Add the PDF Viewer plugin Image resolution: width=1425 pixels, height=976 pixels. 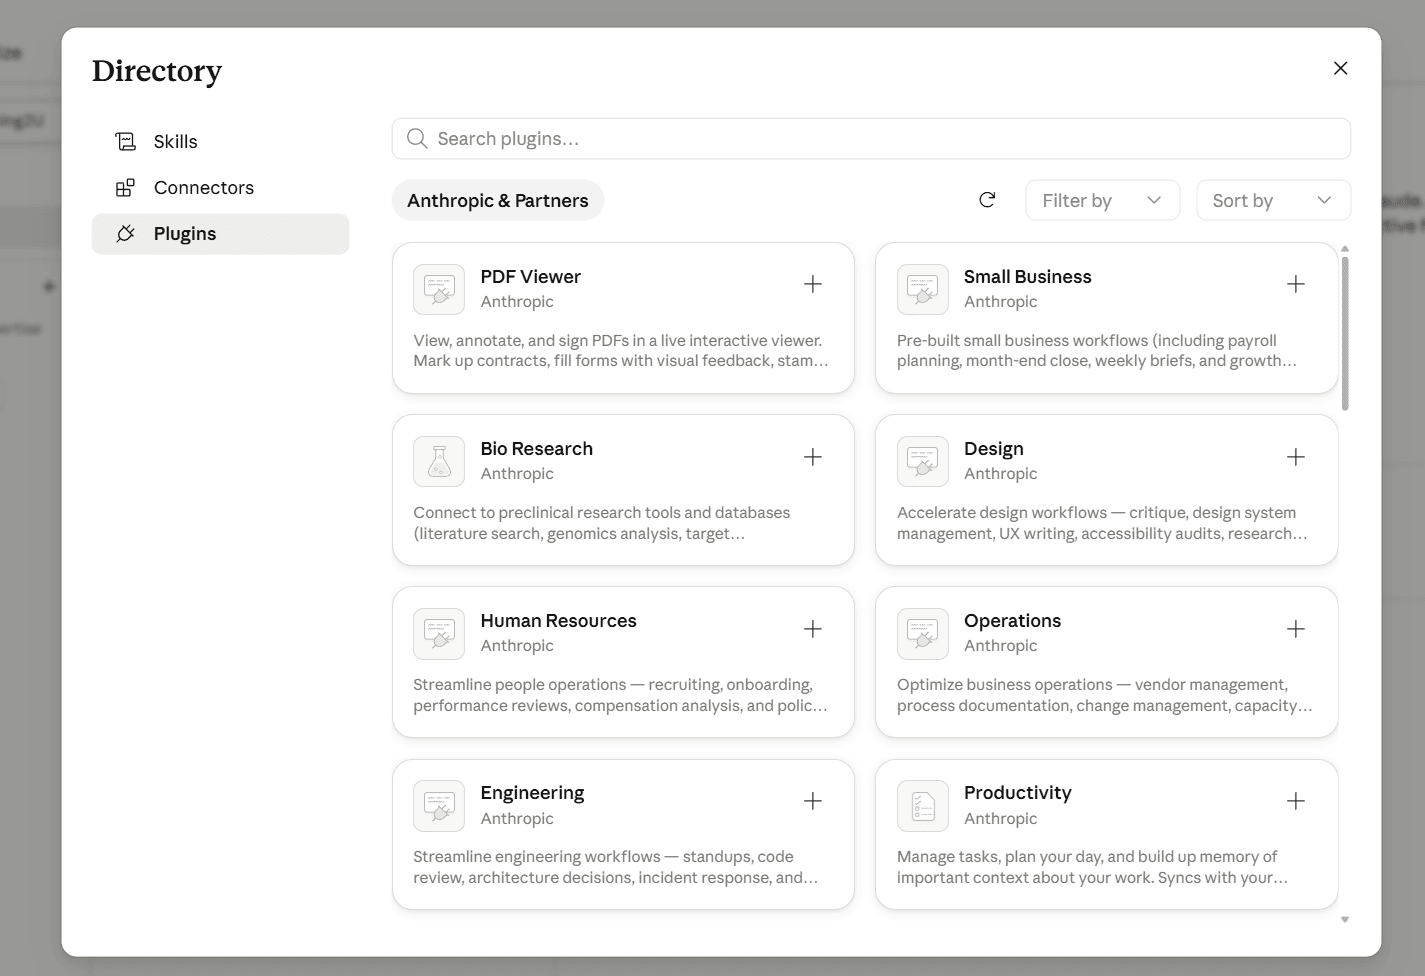point(813,284)
